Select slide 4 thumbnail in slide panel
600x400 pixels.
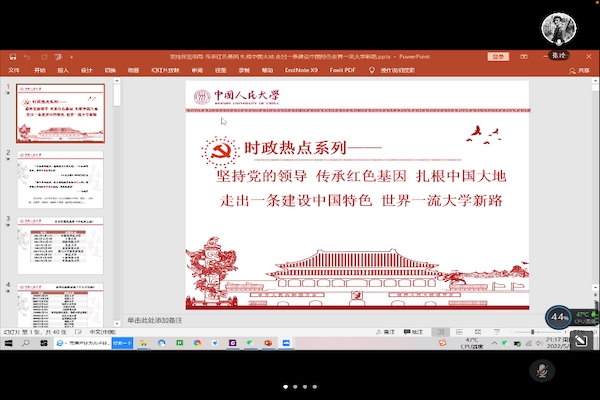pos(60,305)
